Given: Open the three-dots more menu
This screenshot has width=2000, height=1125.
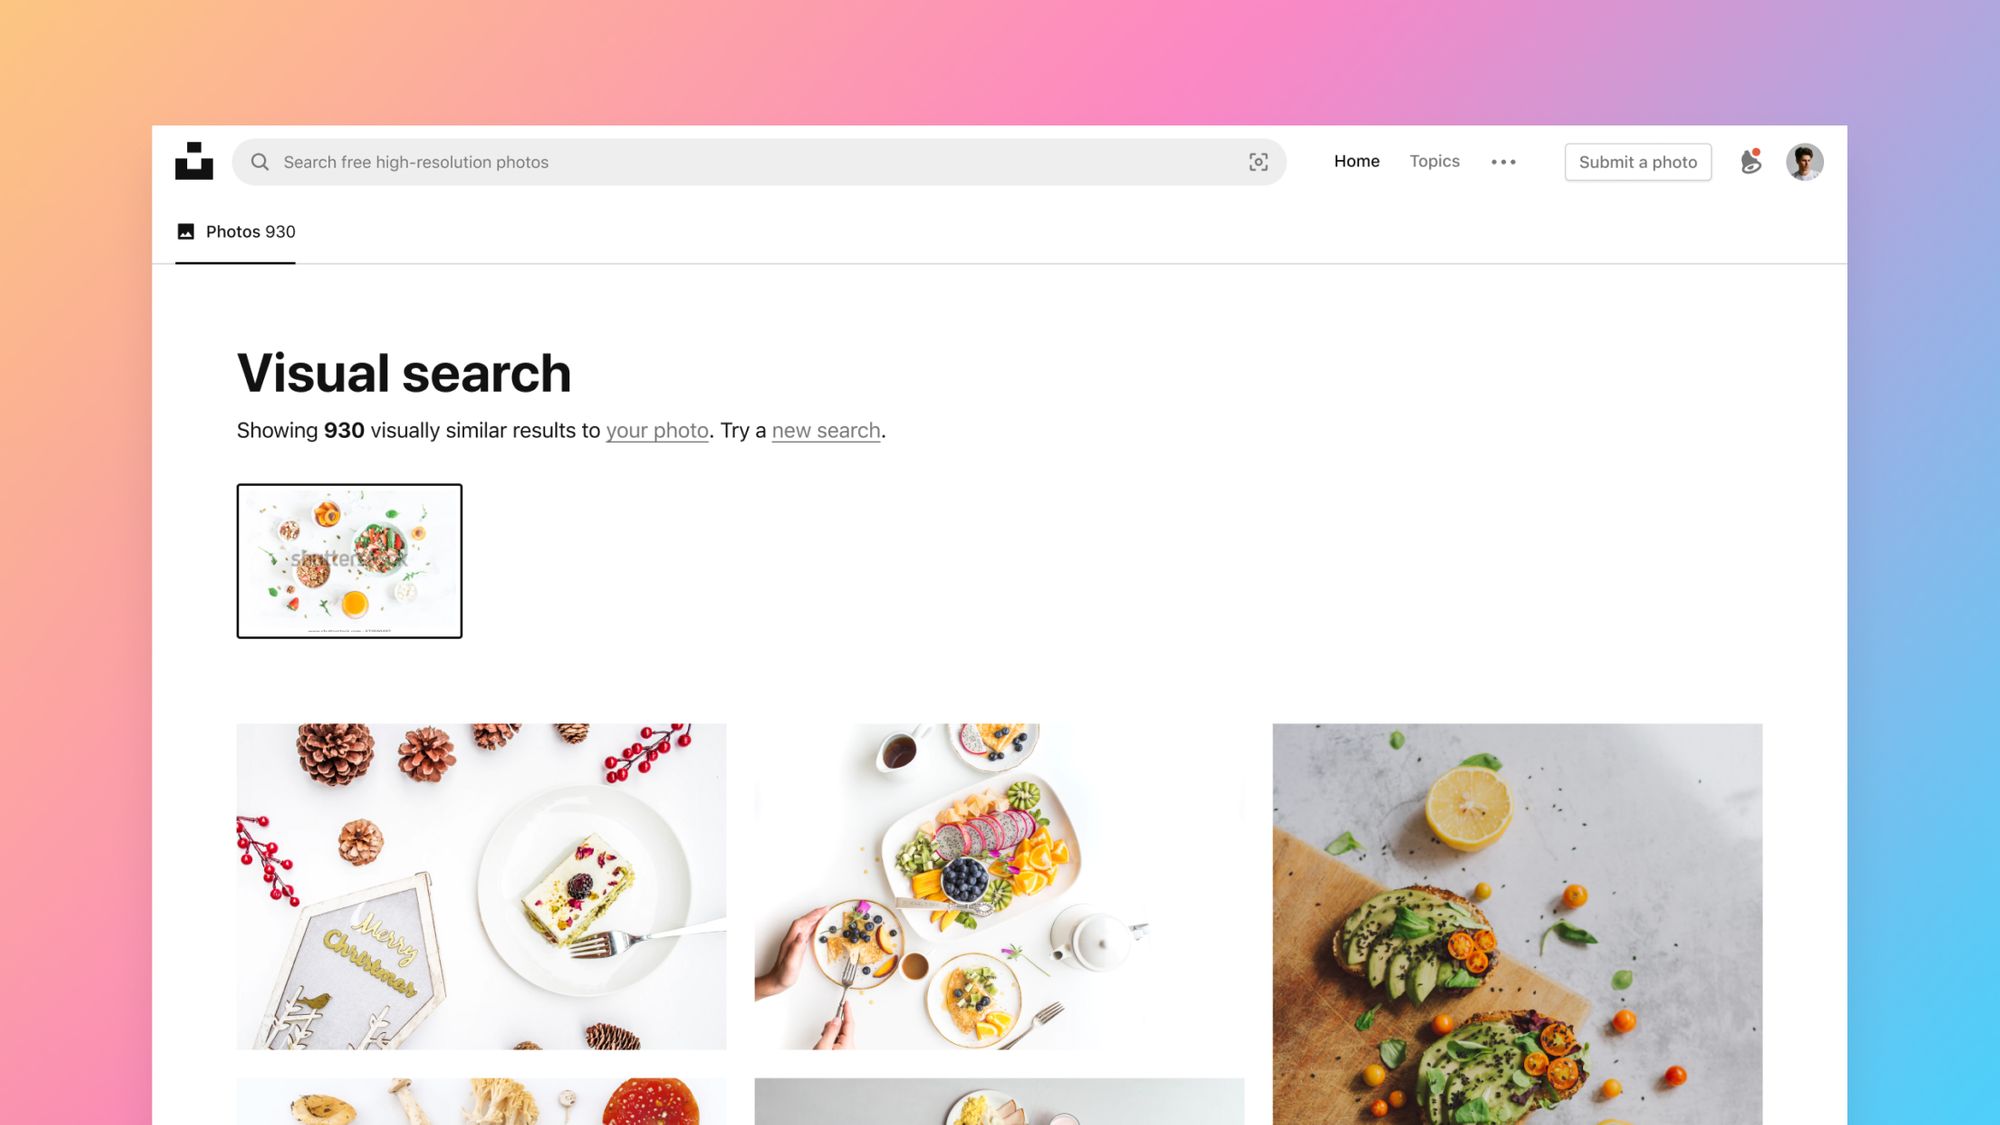Looking at the screenshot, I should coord(1503,162).
